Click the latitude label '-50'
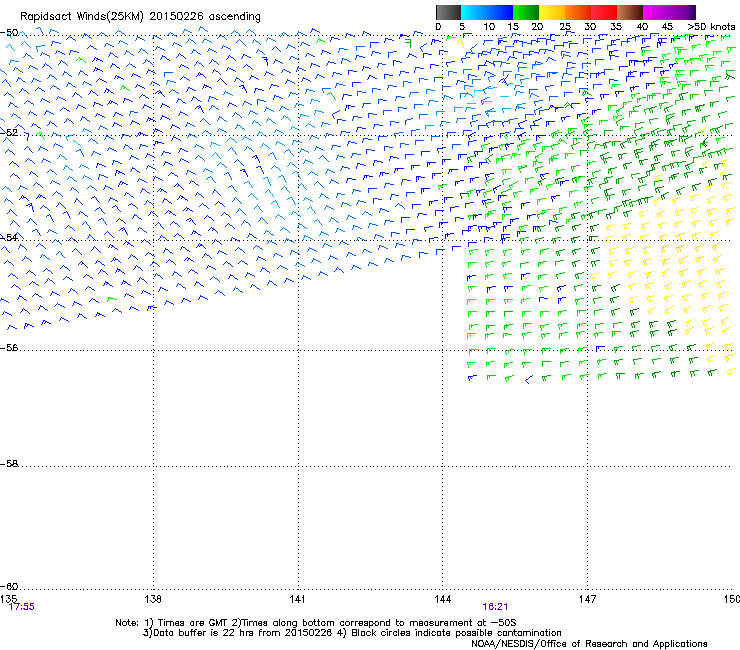The width and height of the screenshot is (740, 650). tap(9, 33)
